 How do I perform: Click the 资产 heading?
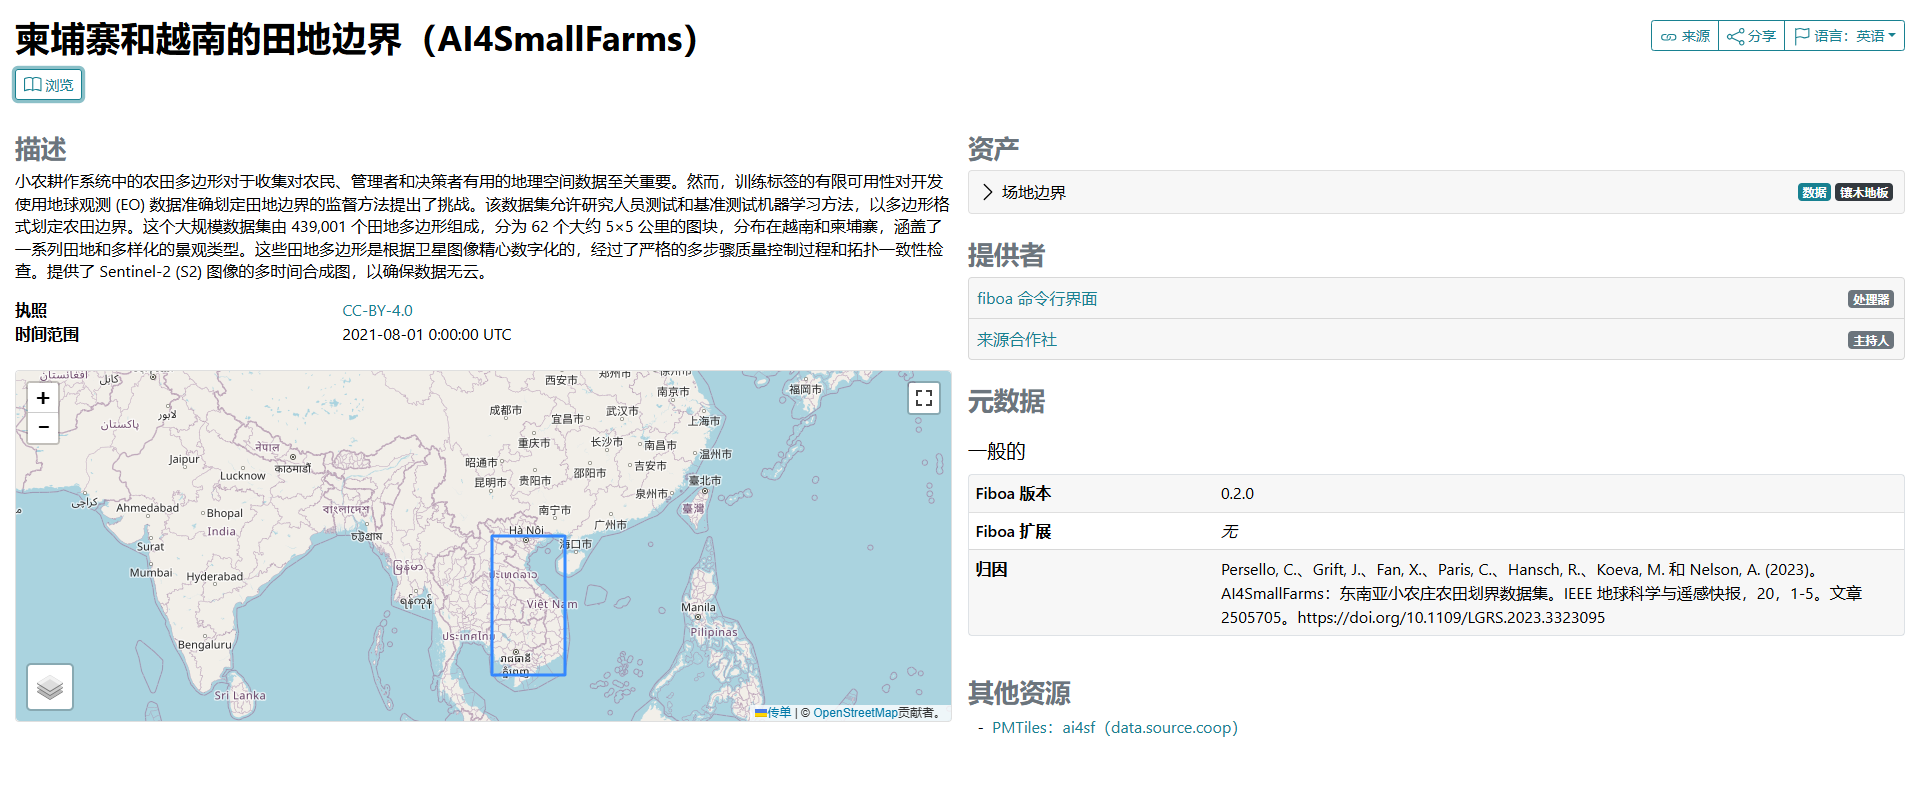click(993, 149)
